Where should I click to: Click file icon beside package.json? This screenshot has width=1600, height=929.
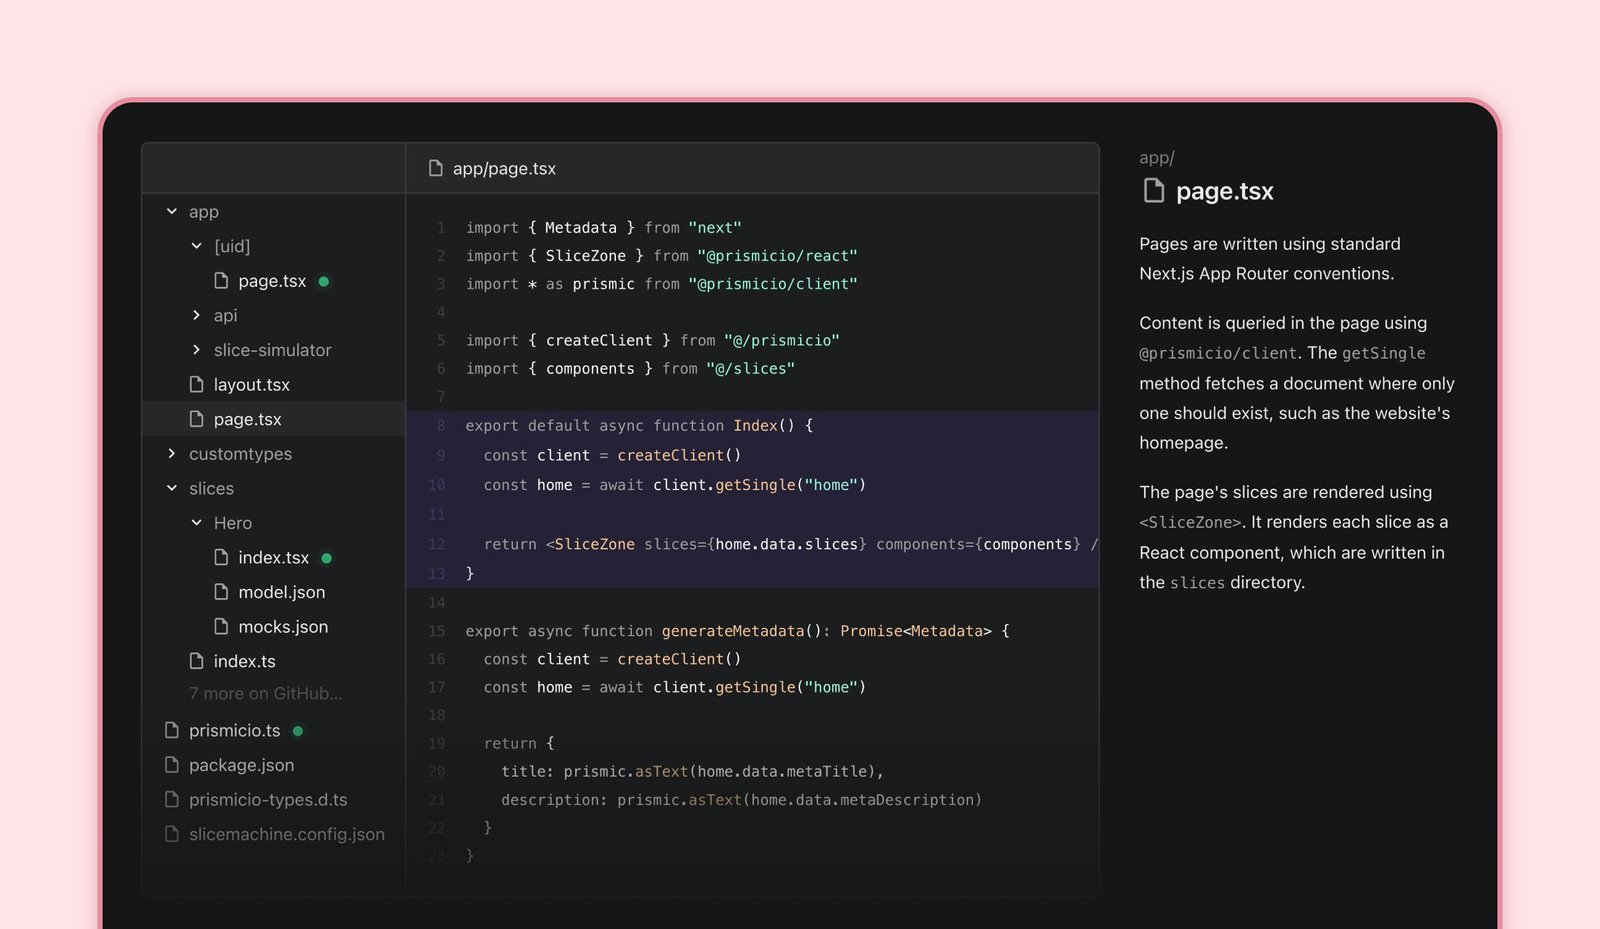coord(172,765)
